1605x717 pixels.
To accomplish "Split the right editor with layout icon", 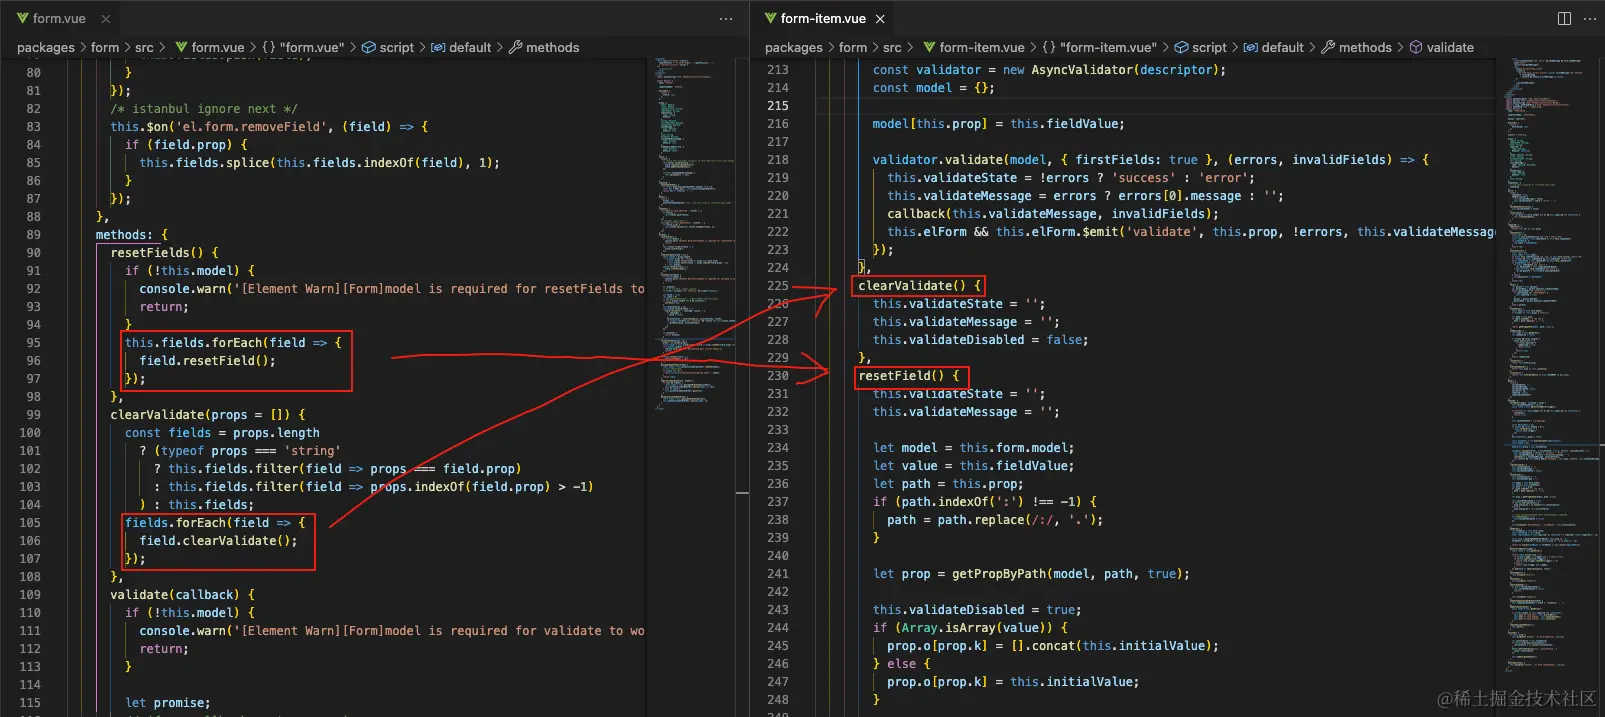I will [1564, 19].
